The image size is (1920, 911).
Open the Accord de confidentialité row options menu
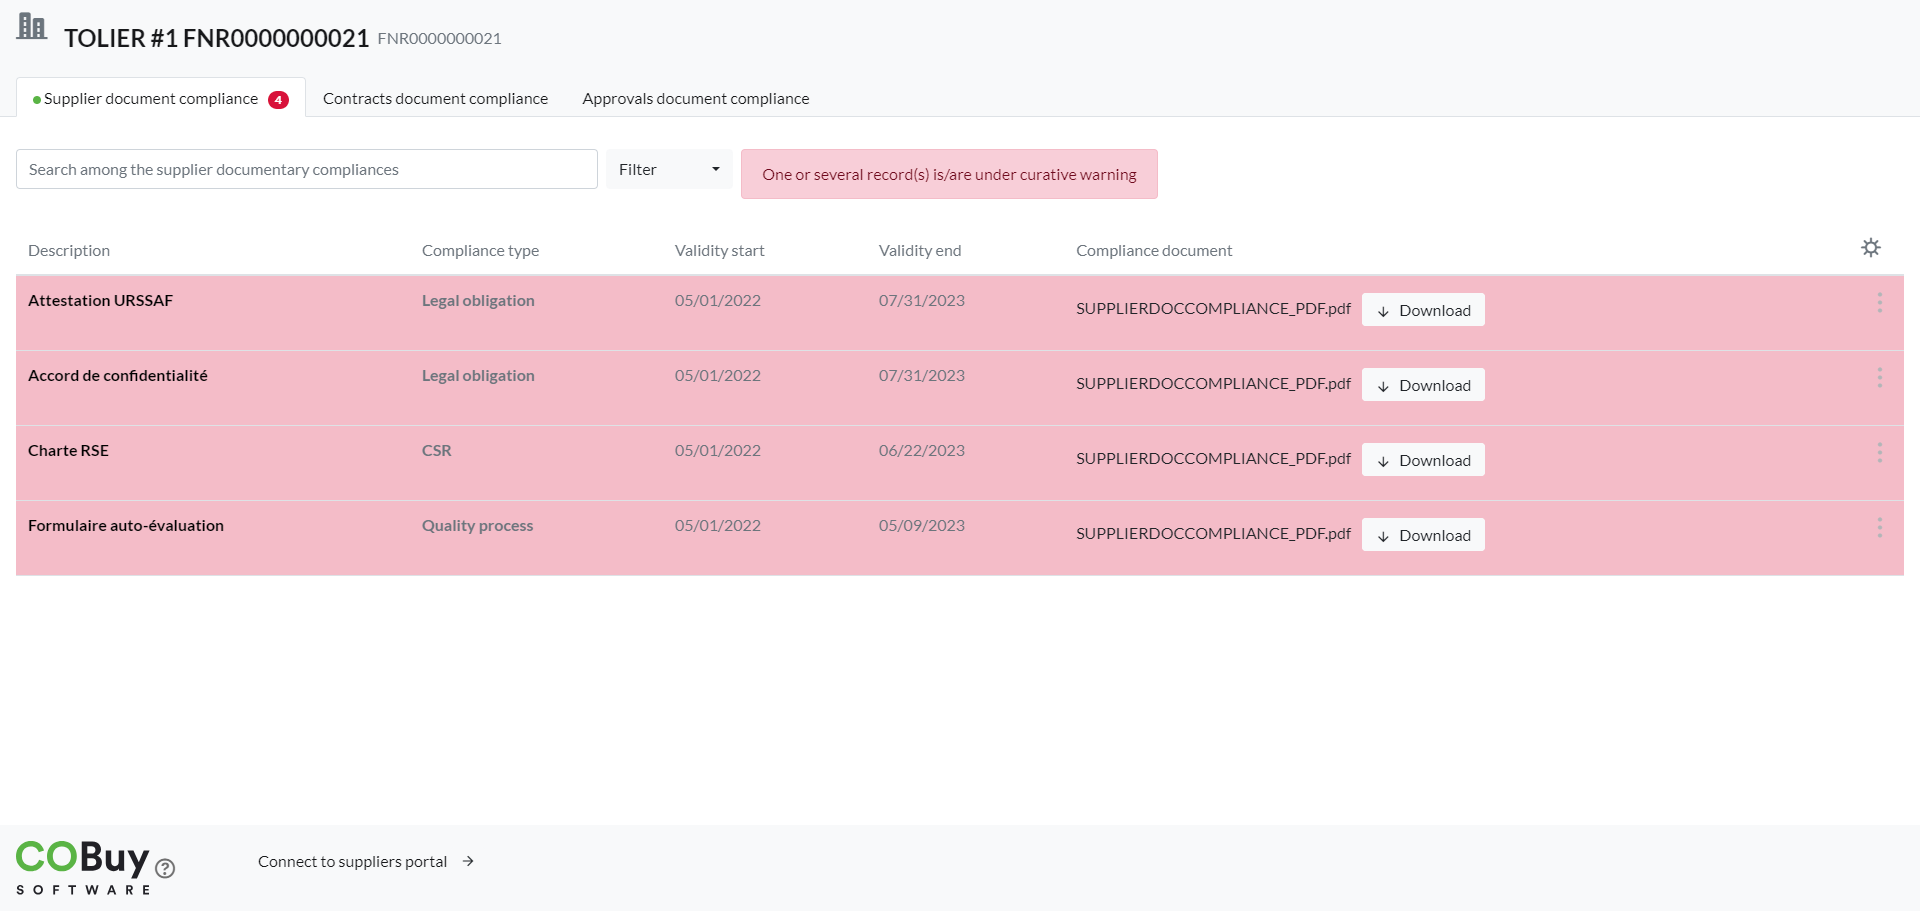[1879, 378]
